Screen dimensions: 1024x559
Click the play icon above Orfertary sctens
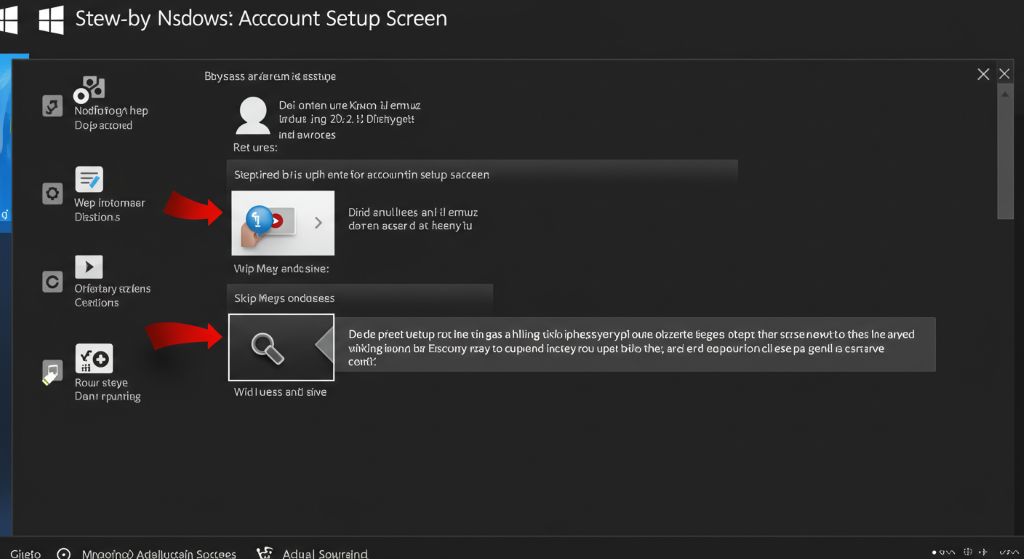(89, 267)
